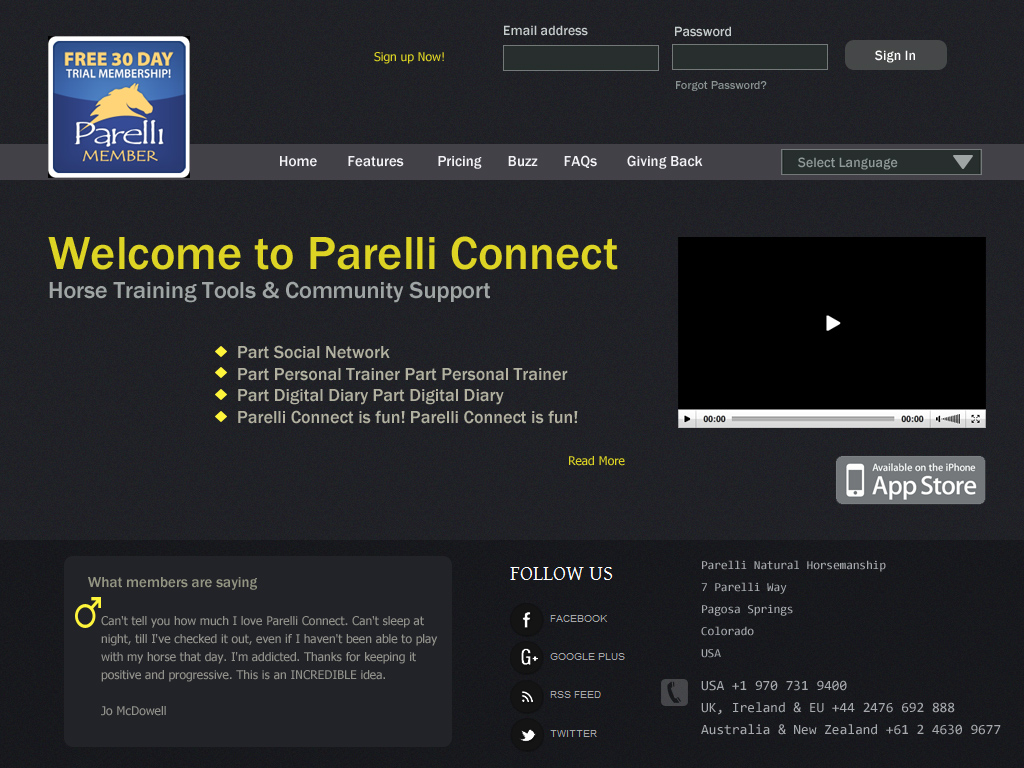Click the language dropdown arrow
Image resolution: width=1024 pixels, height=768 pixels.
click(x=963, y=161)
